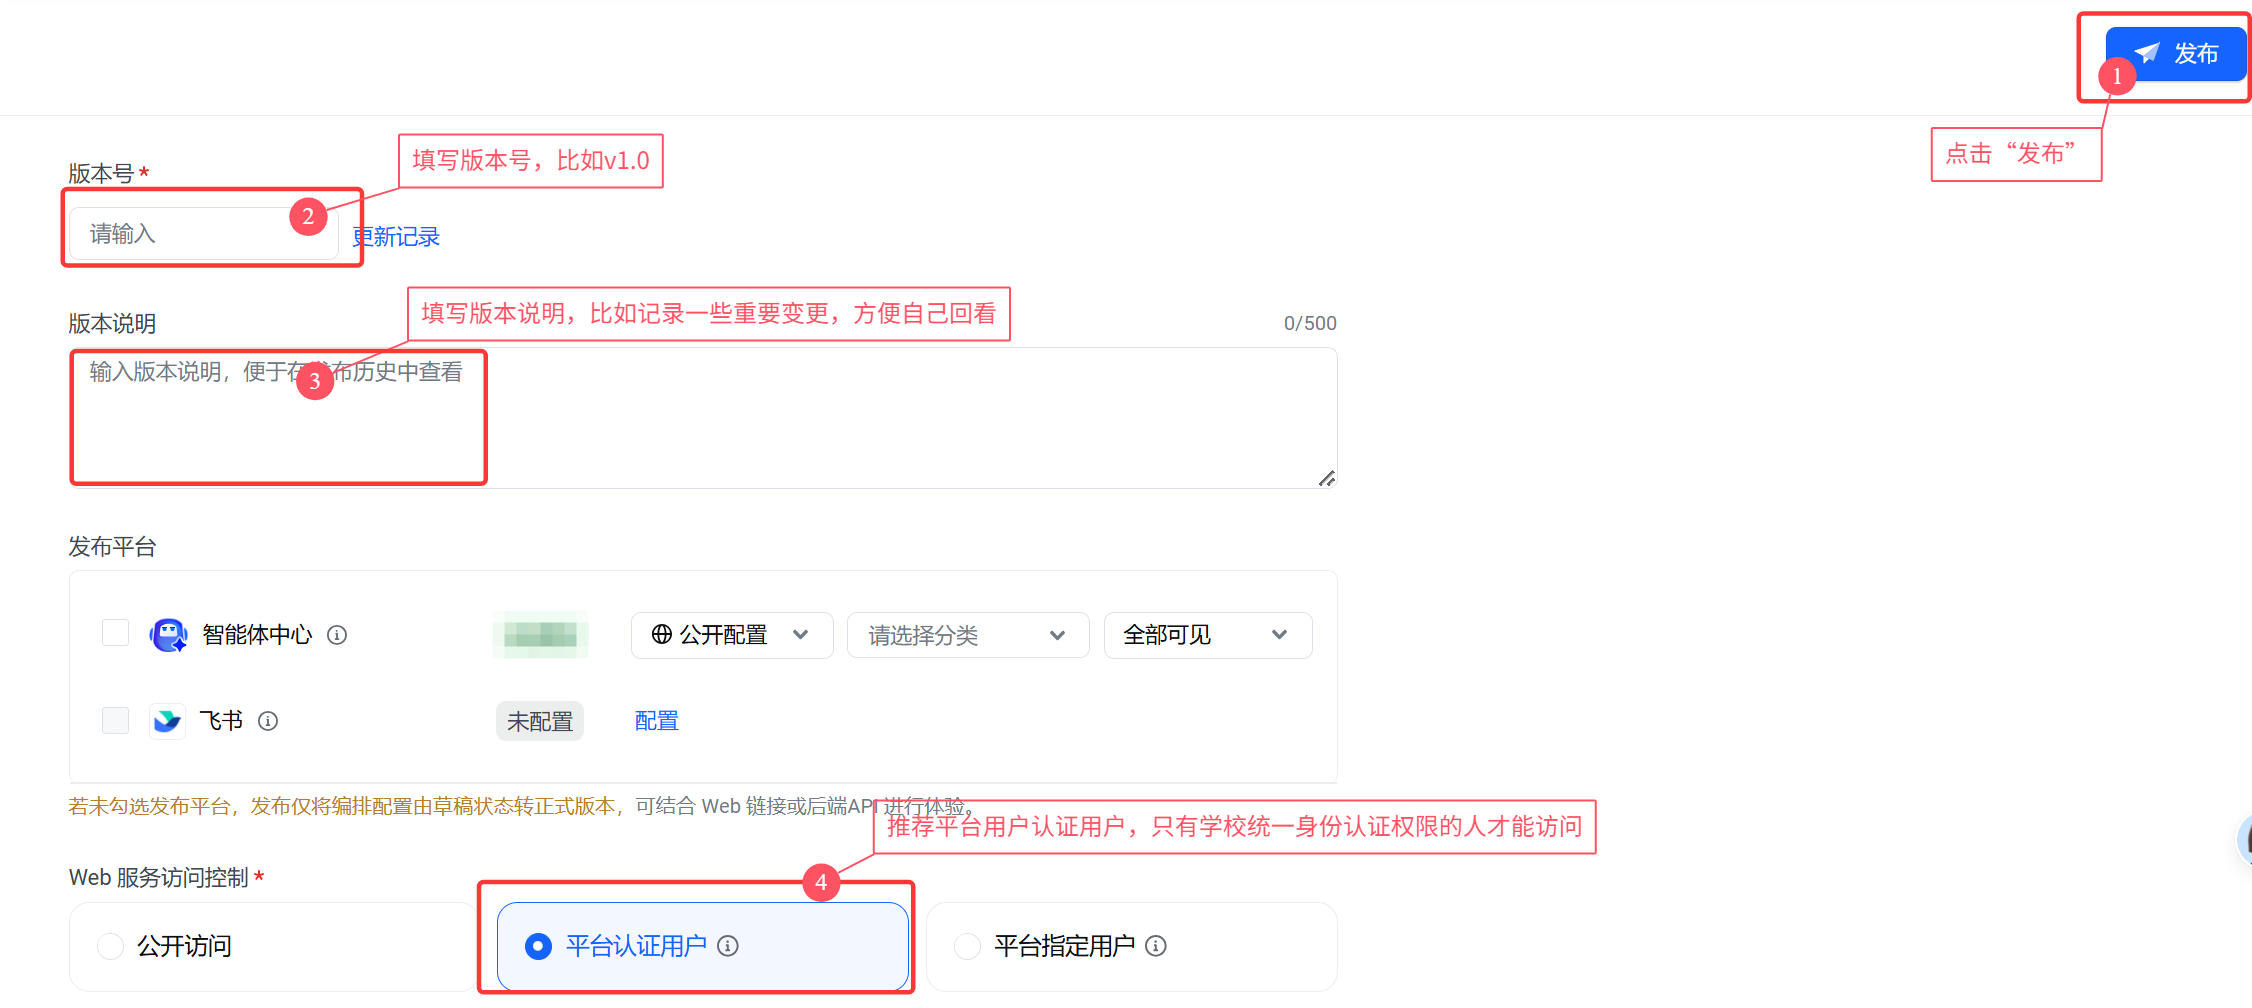Viewport: 2252px width, 1008px height.
Task: Open the 全部可见 visibility dropdown
Action: [1208, 635]
